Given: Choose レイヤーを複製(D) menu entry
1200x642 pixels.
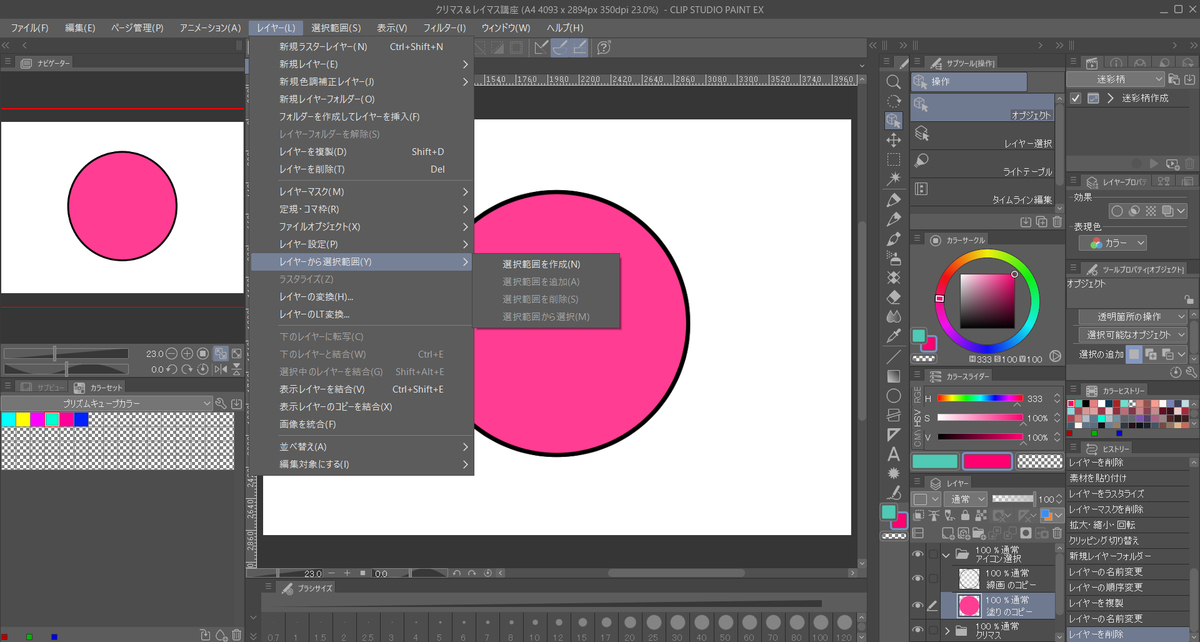Looking at the screenshot, I should click(x=360, y=151).
